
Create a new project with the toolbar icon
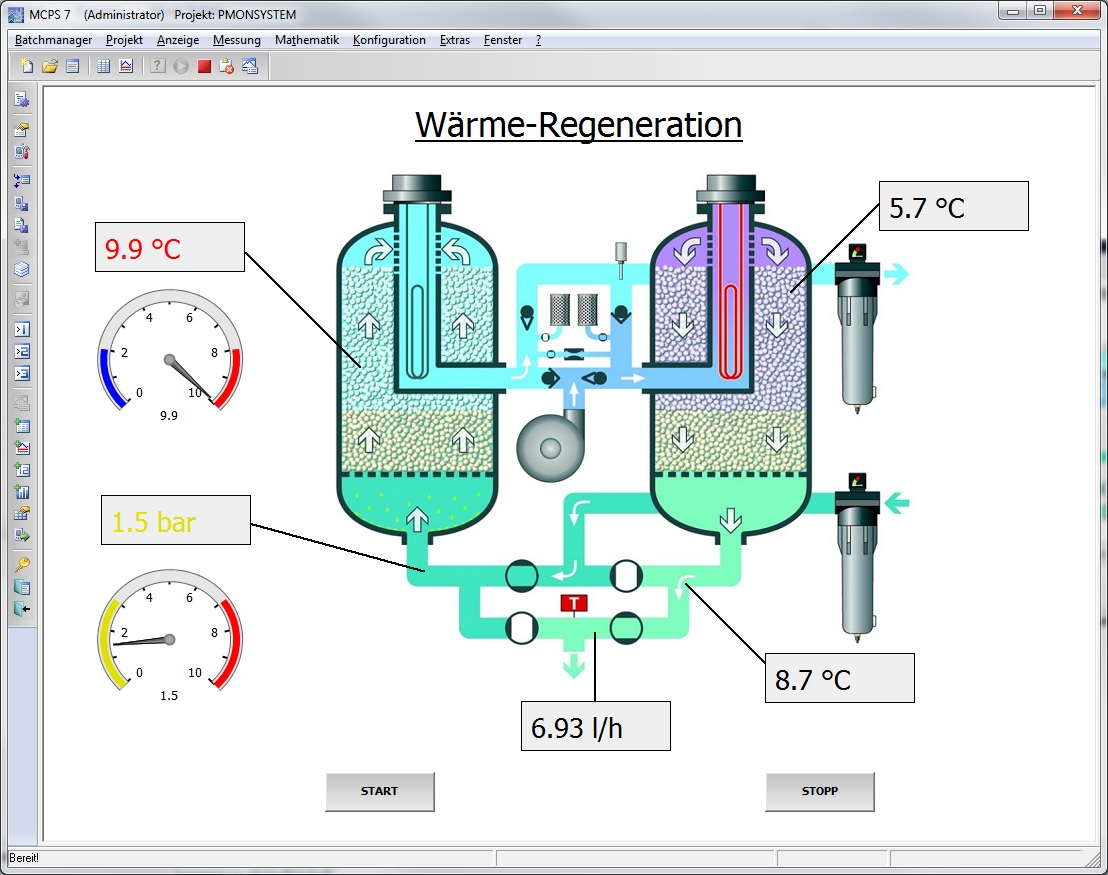point(26,66)
